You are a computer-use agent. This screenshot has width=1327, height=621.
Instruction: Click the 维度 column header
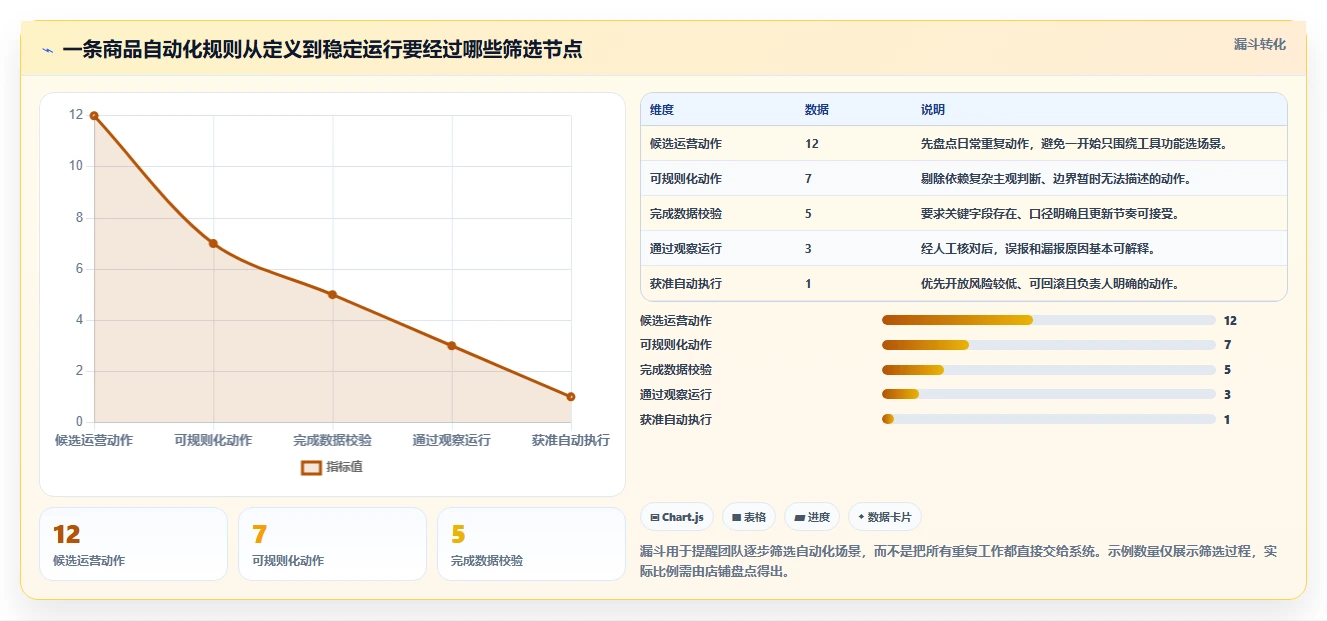(x=661, y=110)
